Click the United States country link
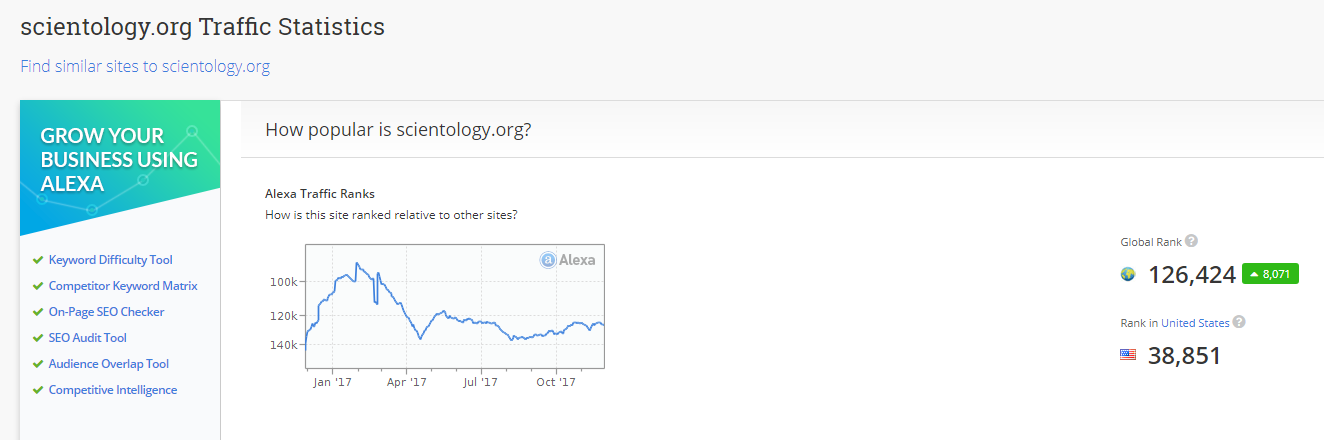The width and height of the screenshot is (1324, 440). tap(1195, 323)
